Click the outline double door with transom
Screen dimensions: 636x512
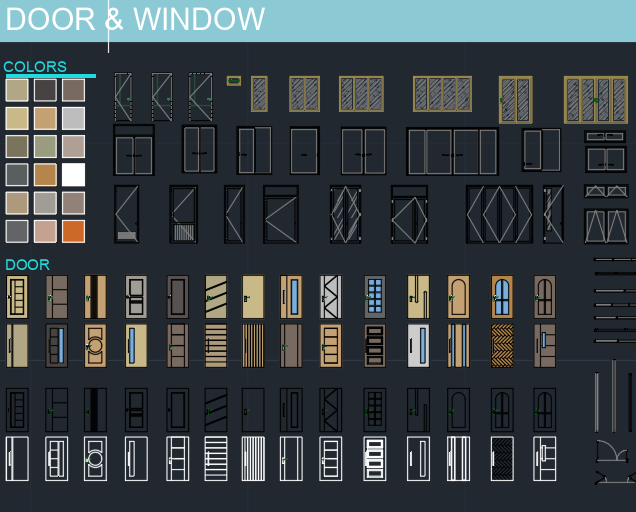(134, 150)
